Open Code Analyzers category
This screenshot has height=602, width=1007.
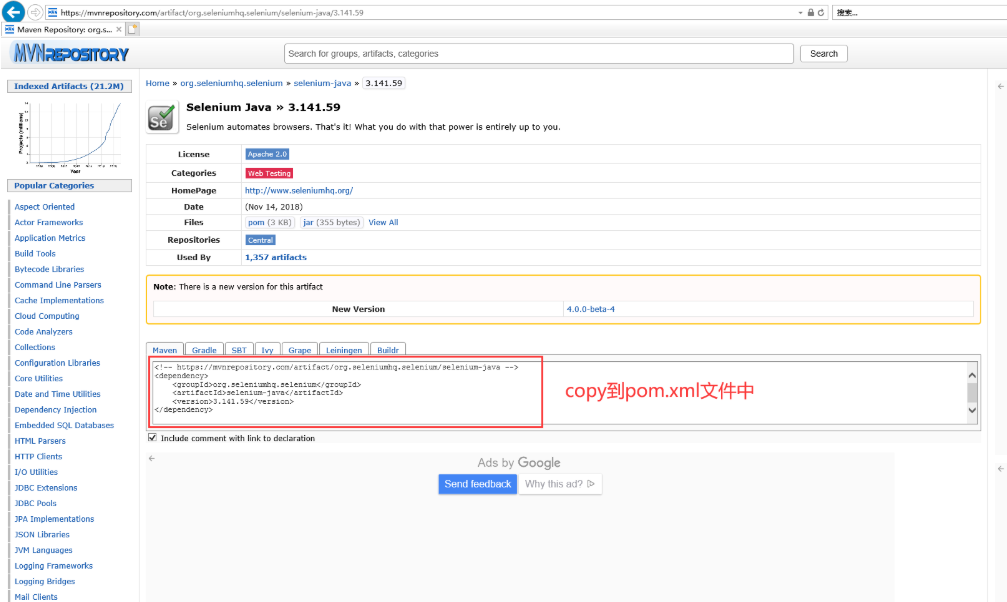pyautogui.click(x=43, y=332)
